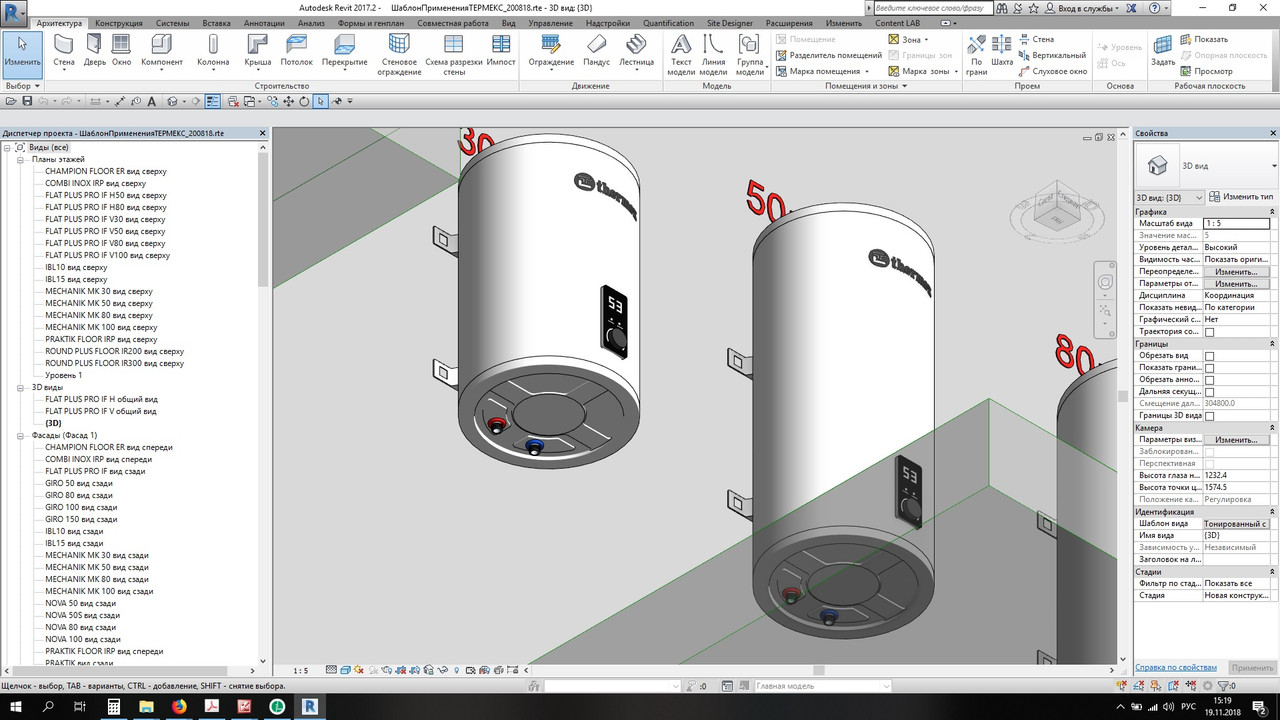Choose the Стеновое ограждение tool
Image resolution: width=1280 pixels, height=720 pixels.
399,55
